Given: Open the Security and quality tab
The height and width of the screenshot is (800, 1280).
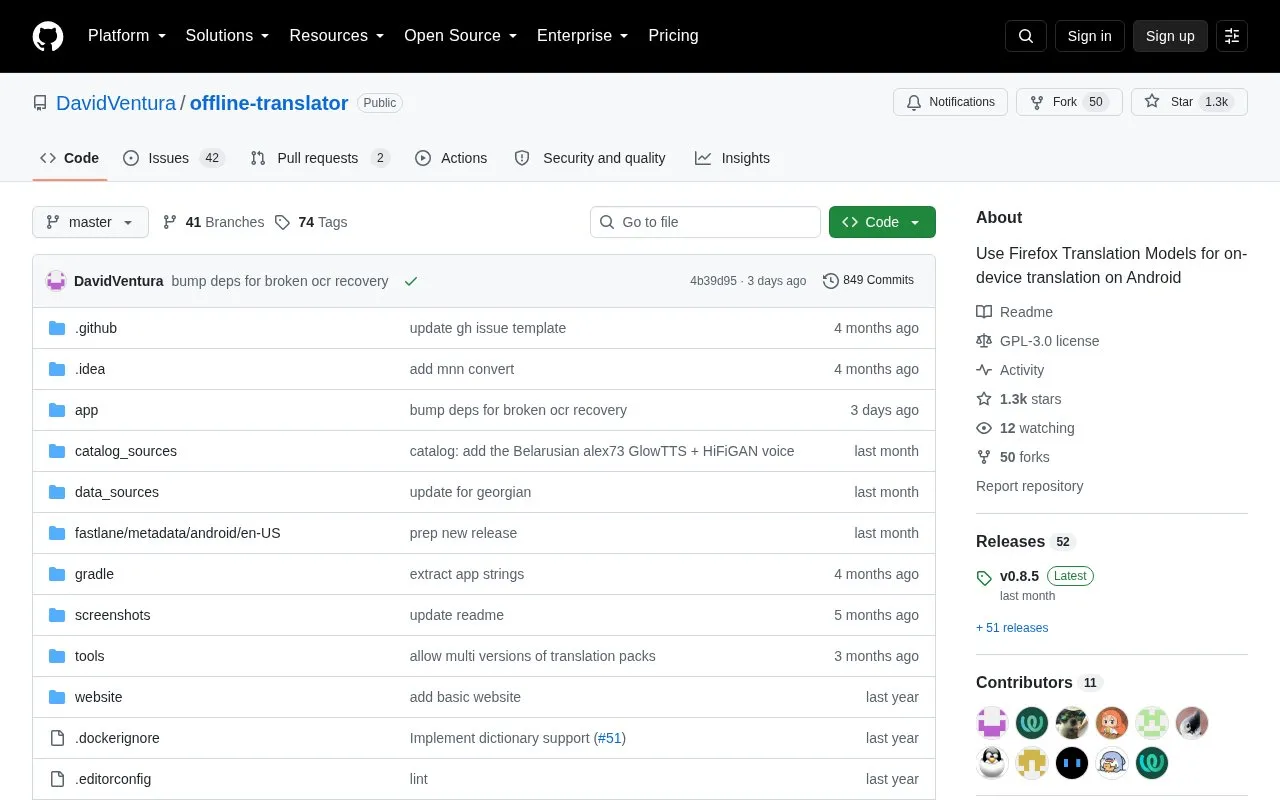Looking at the screenshot, I should pos(590,158).
